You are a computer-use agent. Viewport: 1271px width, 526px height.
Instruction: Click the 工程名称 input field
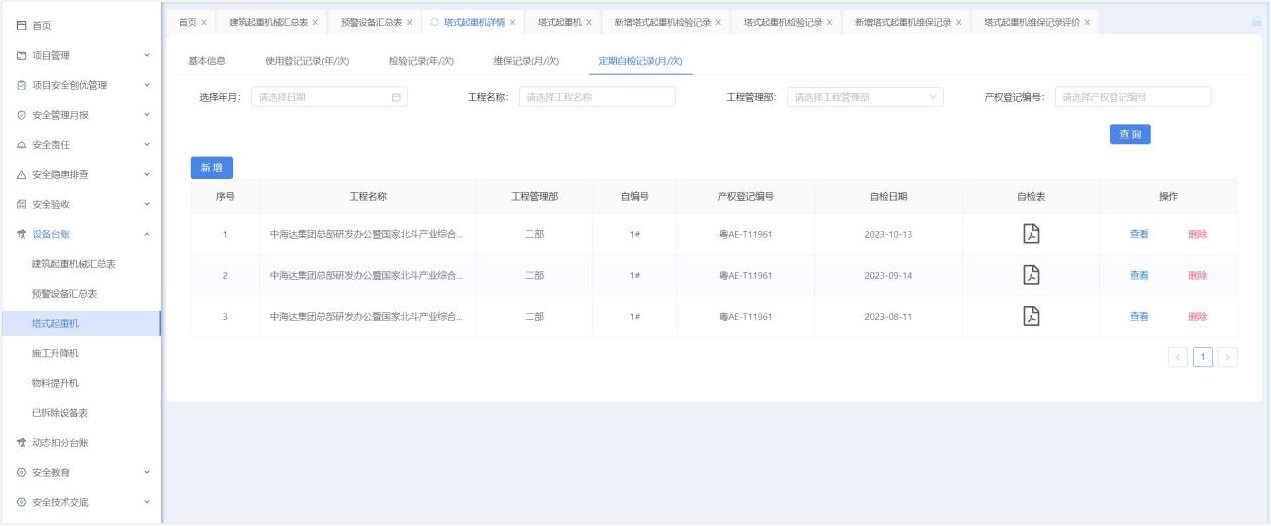(x=597, y=98)
